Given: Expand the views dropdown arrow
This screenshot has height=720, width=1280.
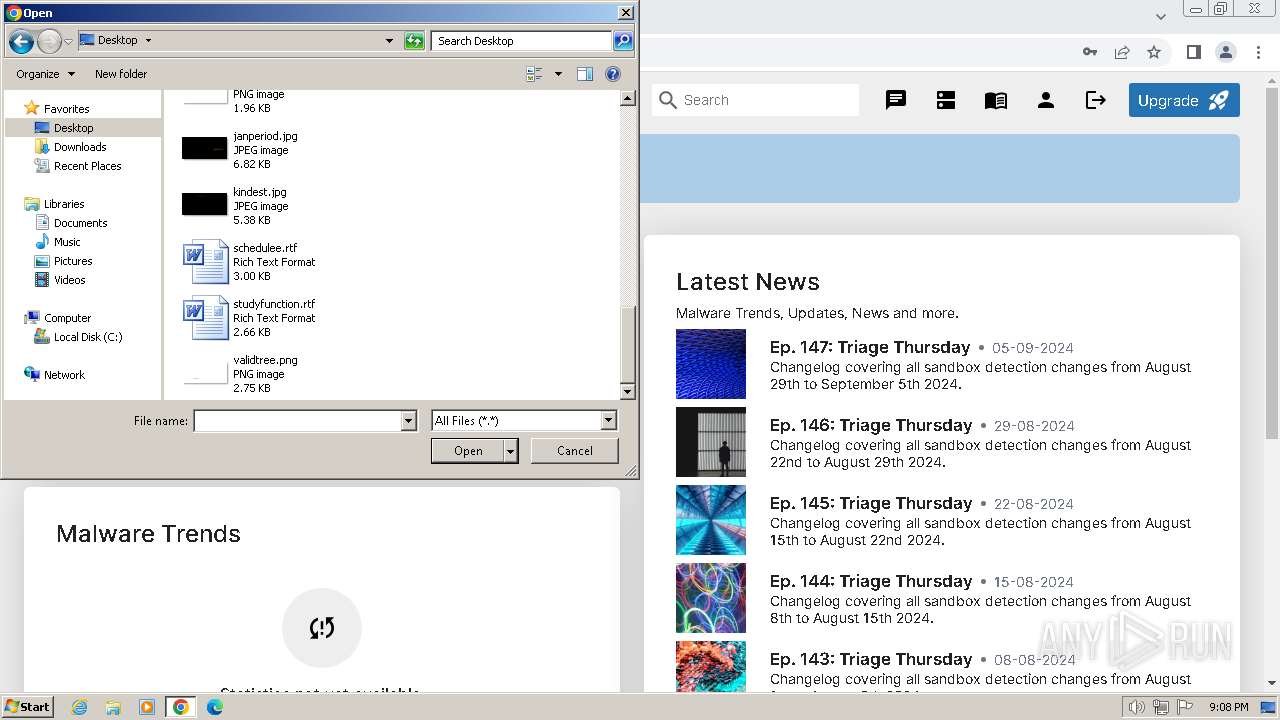Looking at the screenshot, I should tap(558, 74).
